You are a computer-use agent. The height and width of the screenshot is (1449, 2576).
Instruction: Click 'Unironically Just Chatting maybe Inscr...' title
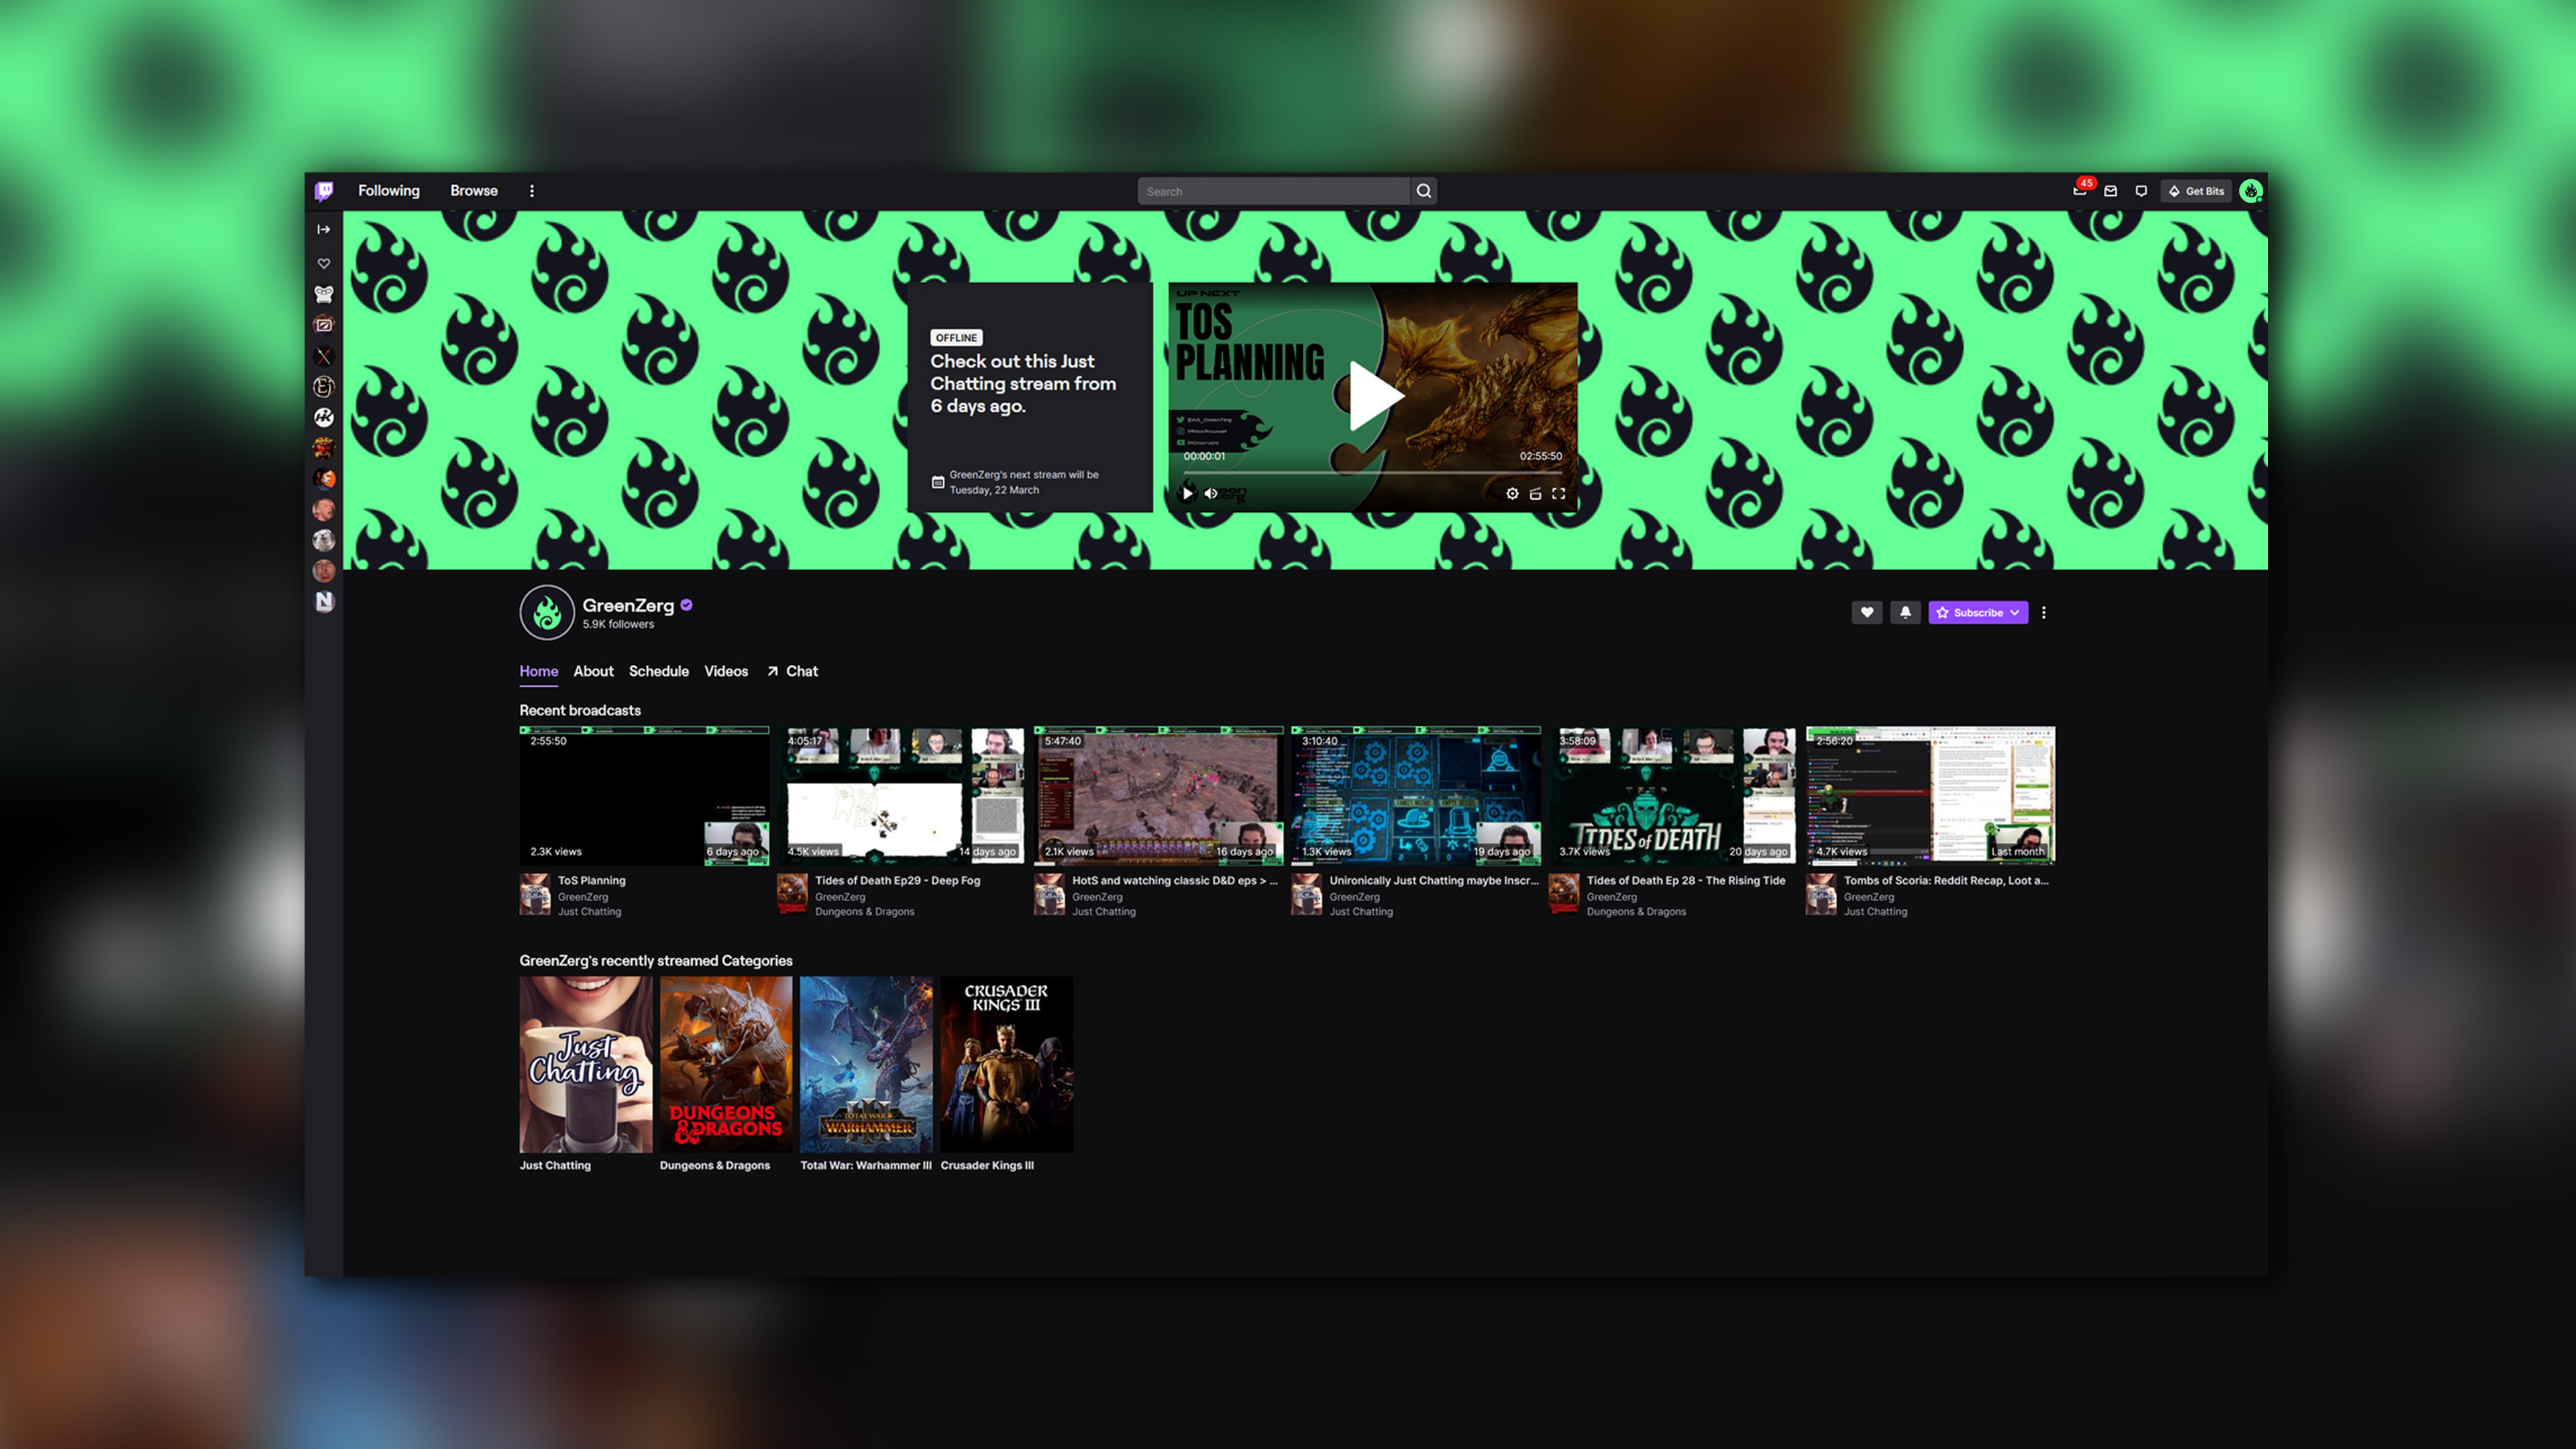click(1434, 880)
